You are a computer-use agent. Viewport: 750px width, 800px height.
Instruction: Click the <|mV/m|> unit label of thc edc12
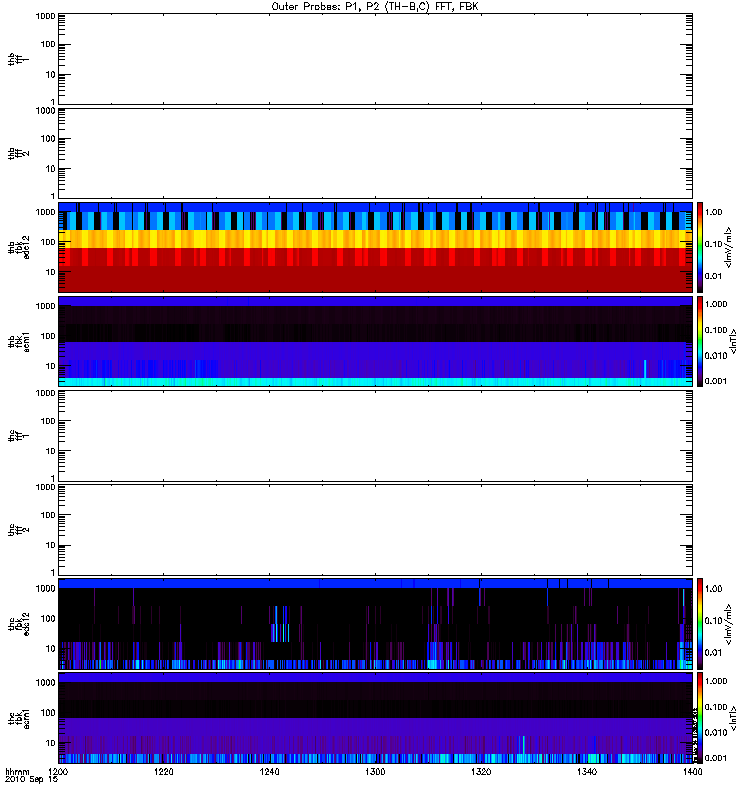tap(728, 624)
